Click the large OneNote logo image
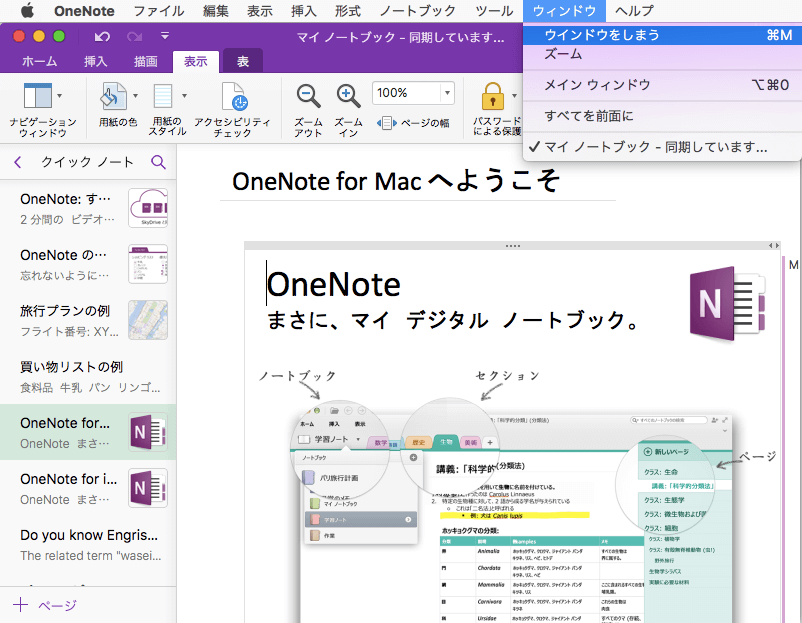Viewport: 802px width, 623px height. pyautogui.click(x=727, y=303)
